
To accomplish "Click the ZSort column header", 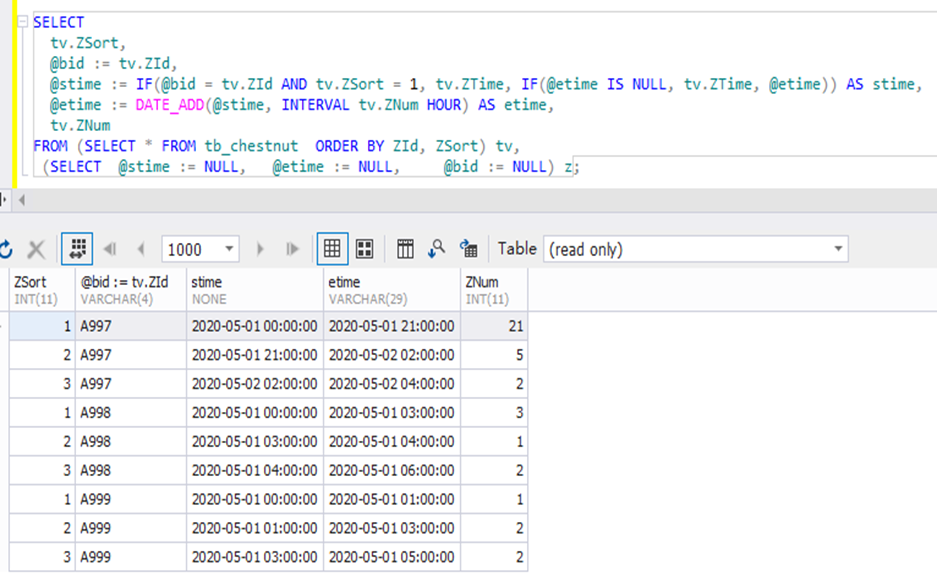I will (42, 289).
